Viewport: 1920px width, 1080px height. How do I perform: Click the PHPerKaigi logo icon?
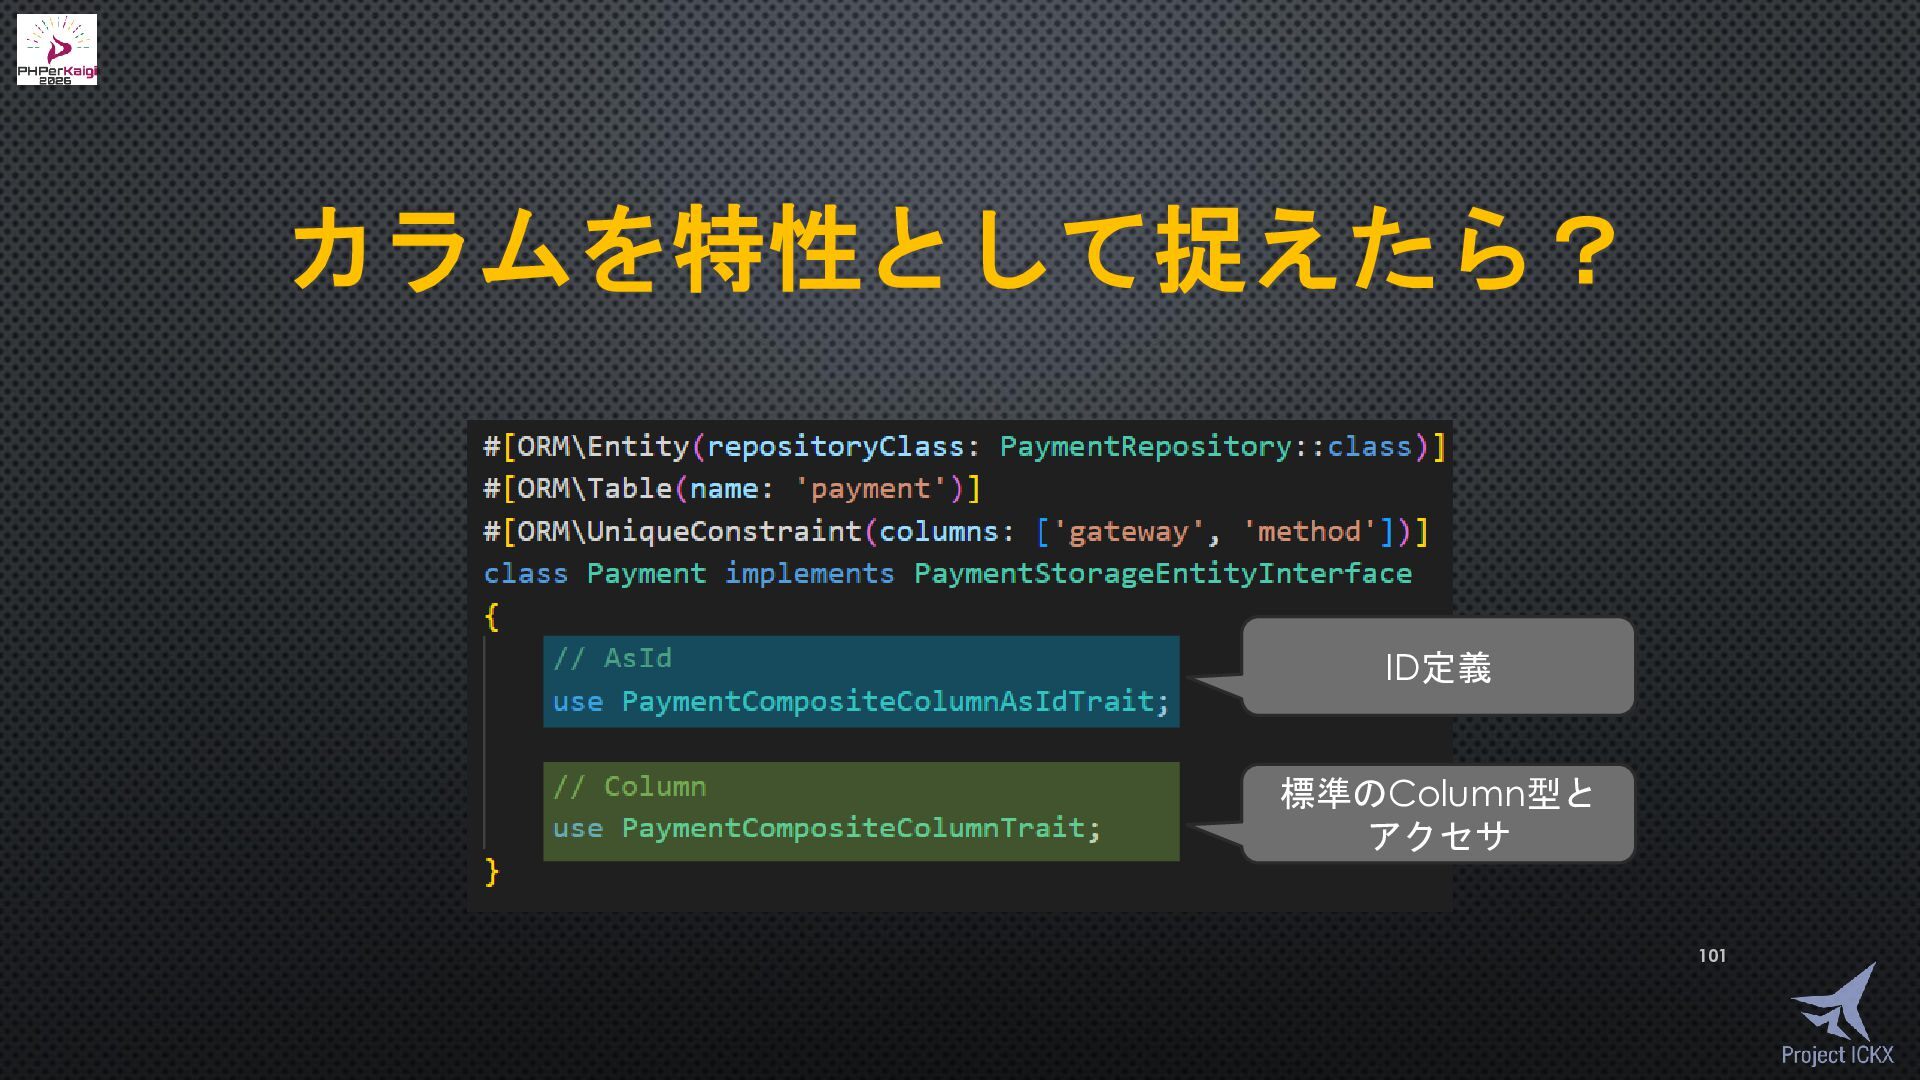tap(56, 49)
